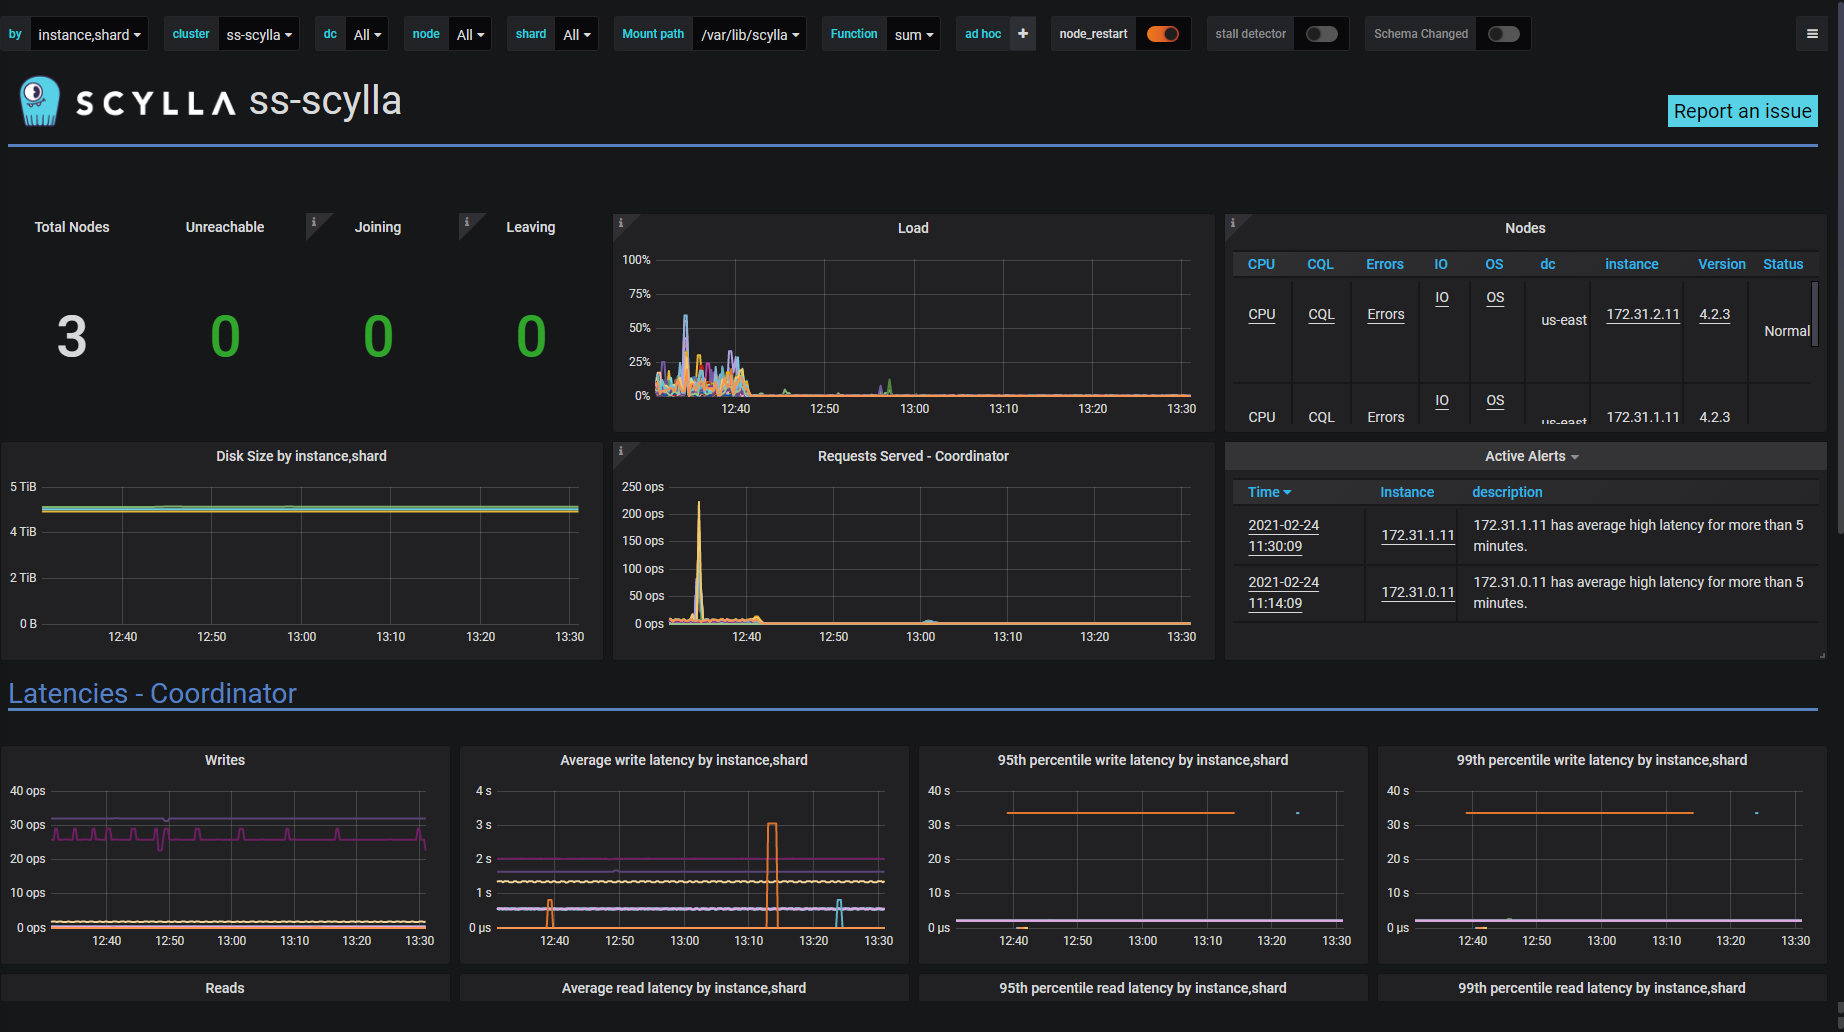Click the info icon on Requests Served panel
This screenshot has height=1032, width=1844.
(622, 450)
